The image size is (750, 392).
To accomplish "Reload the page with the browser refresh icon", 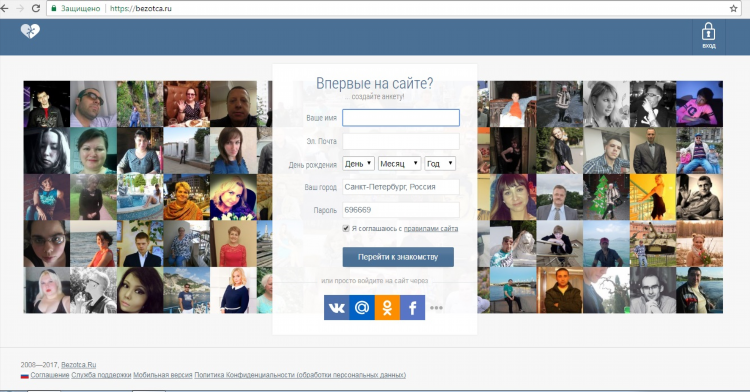I will (35, 8).
